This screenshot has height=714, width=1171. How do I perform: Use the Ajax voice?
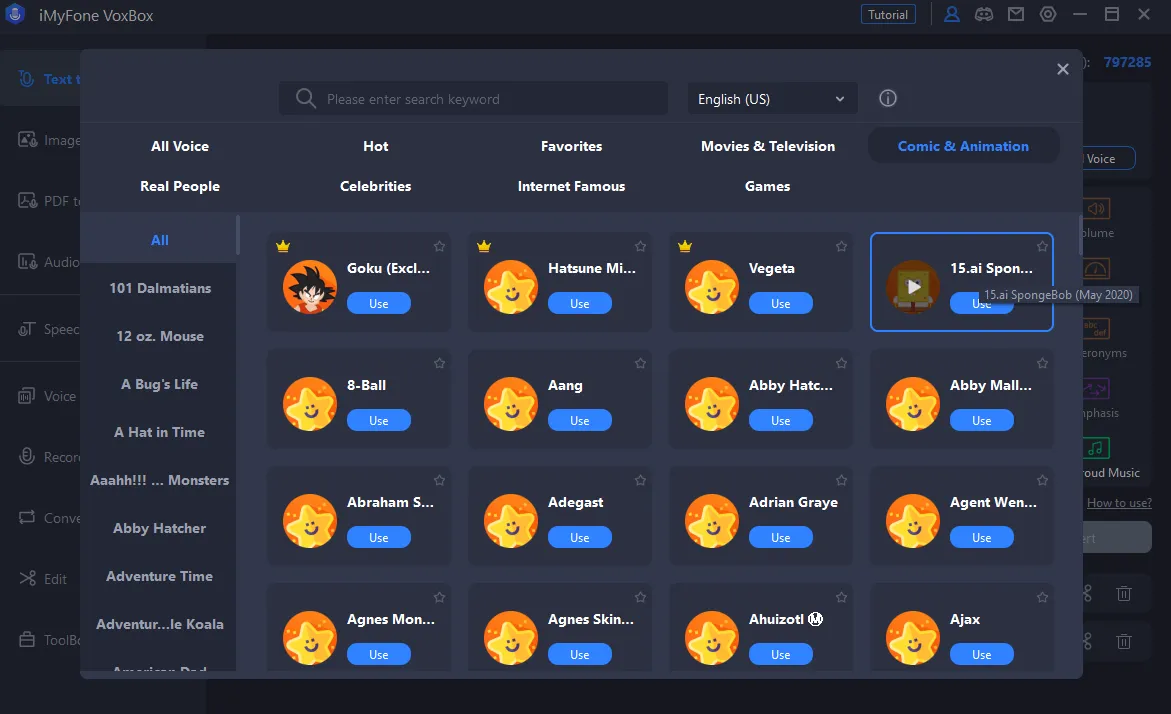tap(981, 654)
